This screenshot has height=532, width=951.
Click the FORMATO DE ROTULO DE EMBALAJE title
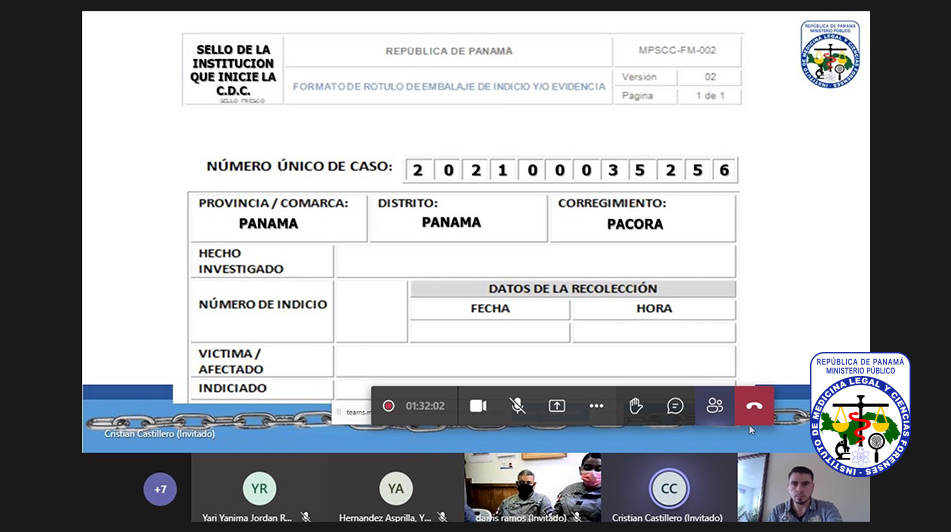point(449,86)
